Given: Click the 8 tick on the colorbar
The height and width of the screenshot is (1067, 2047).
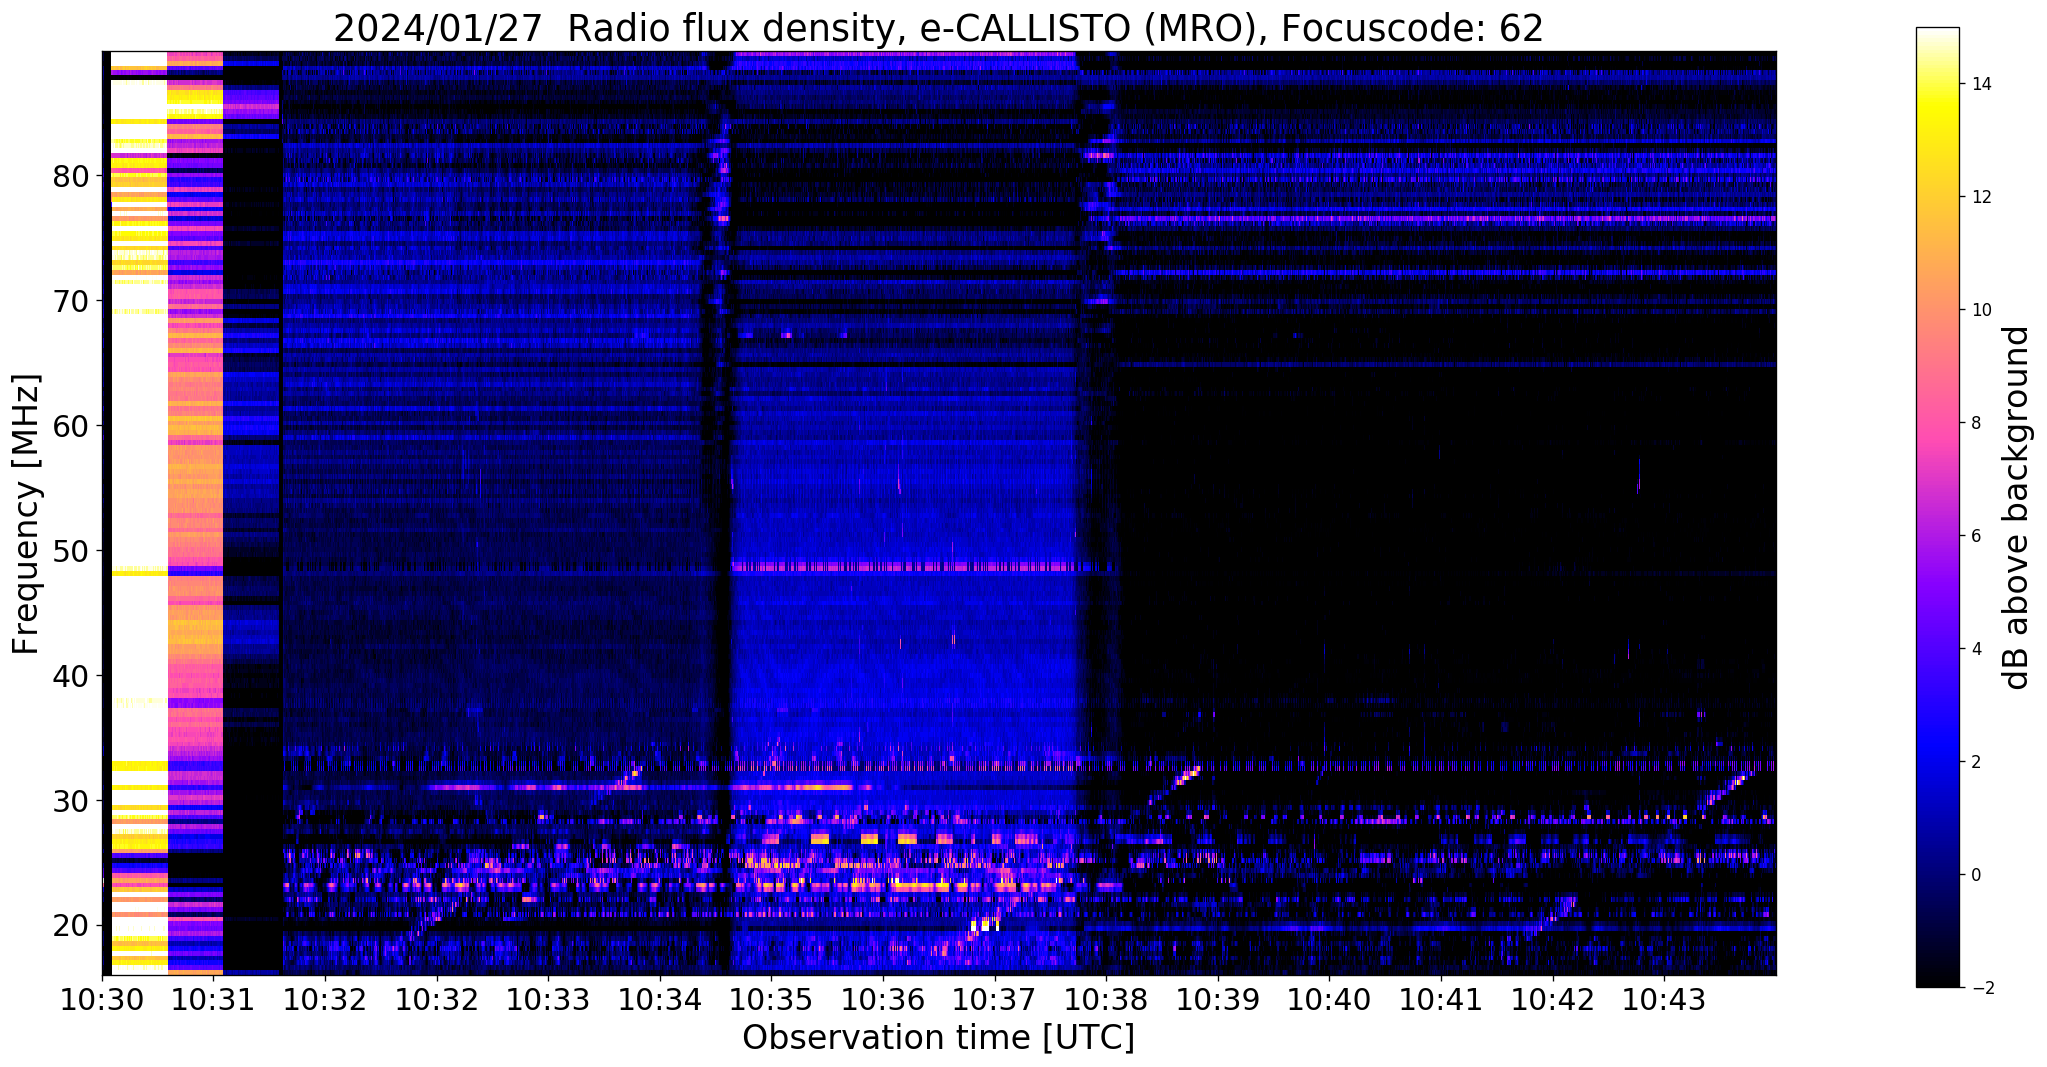Looking at the screenshot, I should pos(1975,423).
